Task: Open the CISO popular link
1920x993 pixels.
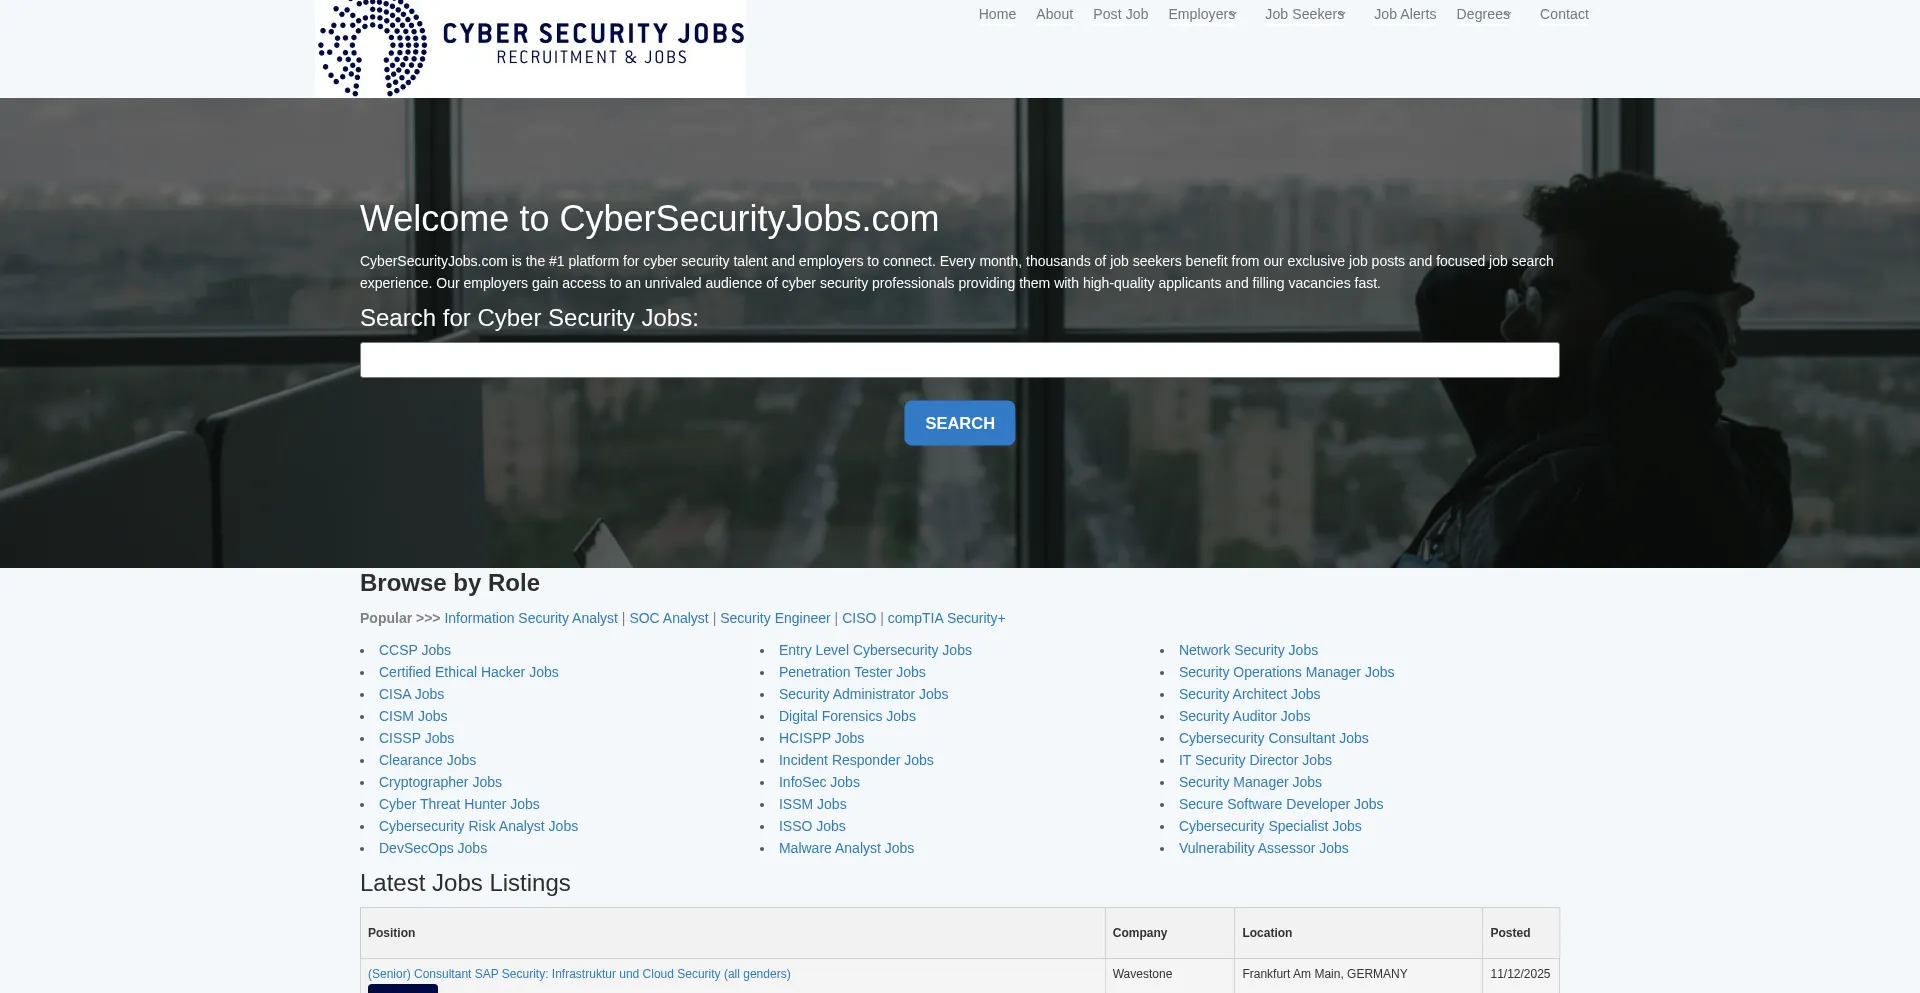Action: [x=859, y=618]
